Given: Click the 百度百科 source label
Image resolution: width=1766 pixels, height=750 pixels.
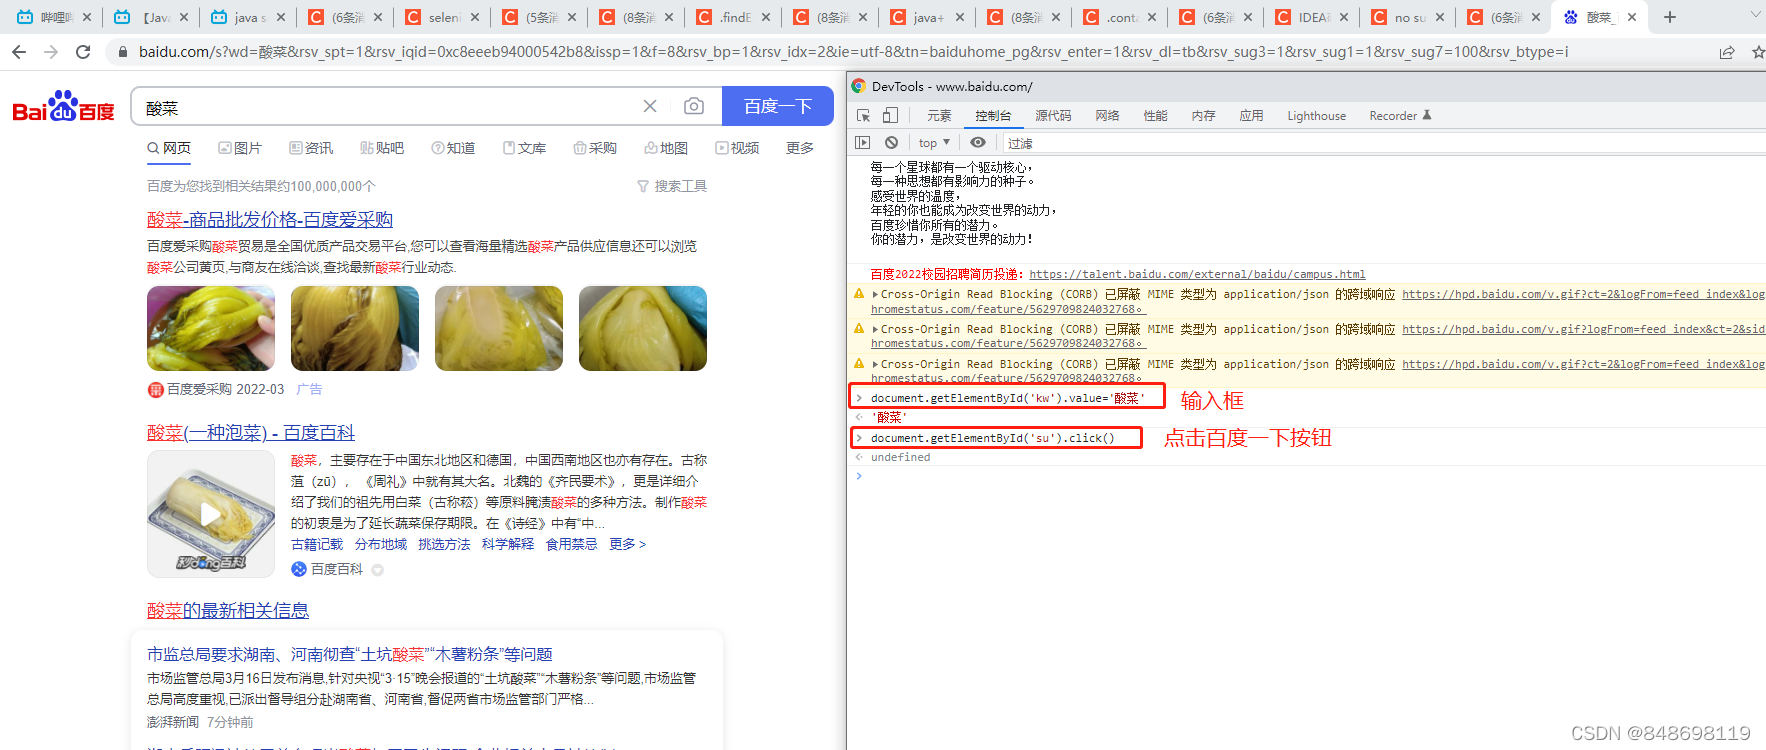Looking at the screenshot, I should coord(336,569).
